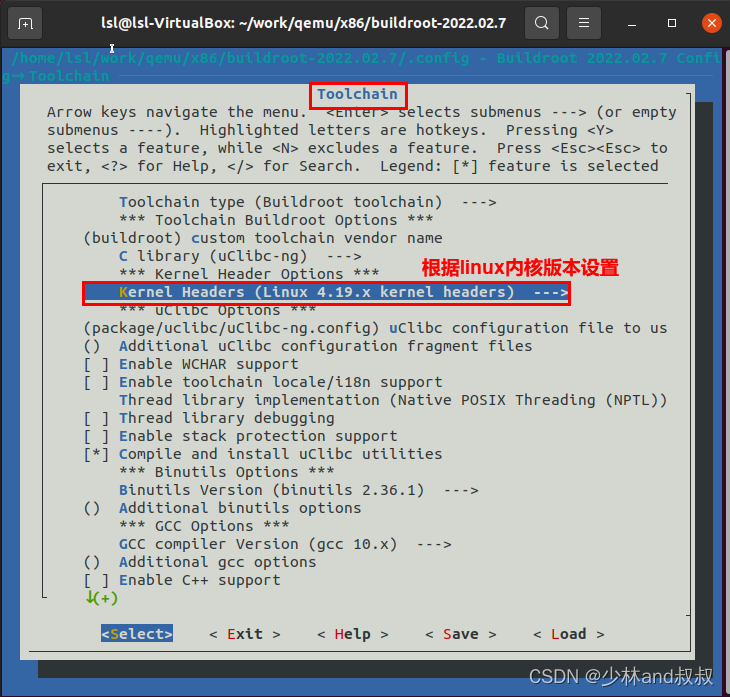
Task: Click the green scroll-down (+) indicator
Action: [101, 598]
